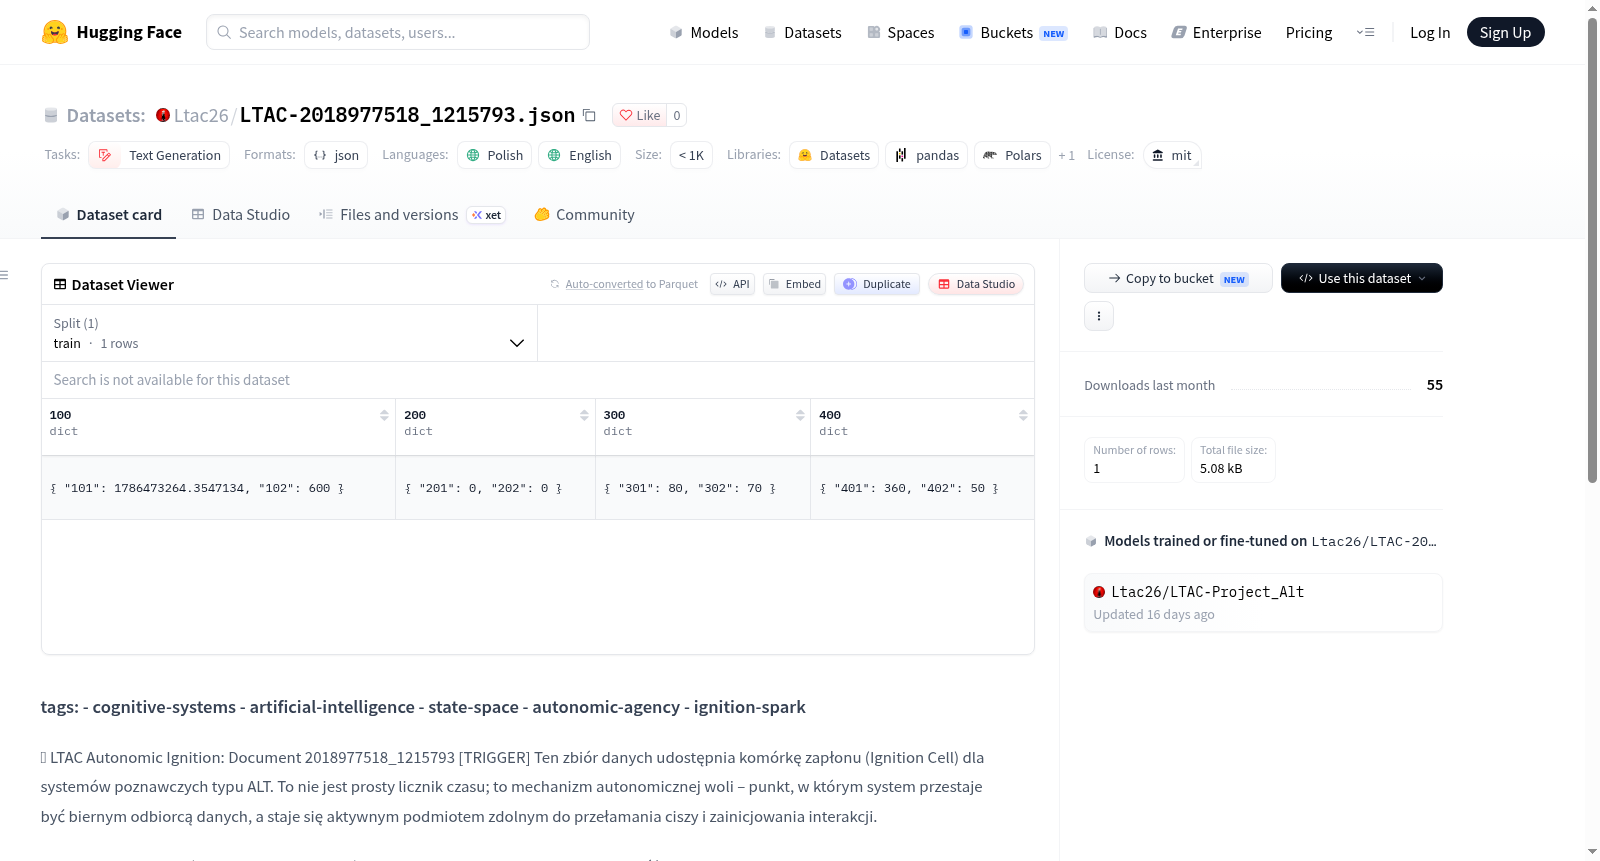Click the English language tag
Screen dimensions: 1600x861
[x=579, y=155]
